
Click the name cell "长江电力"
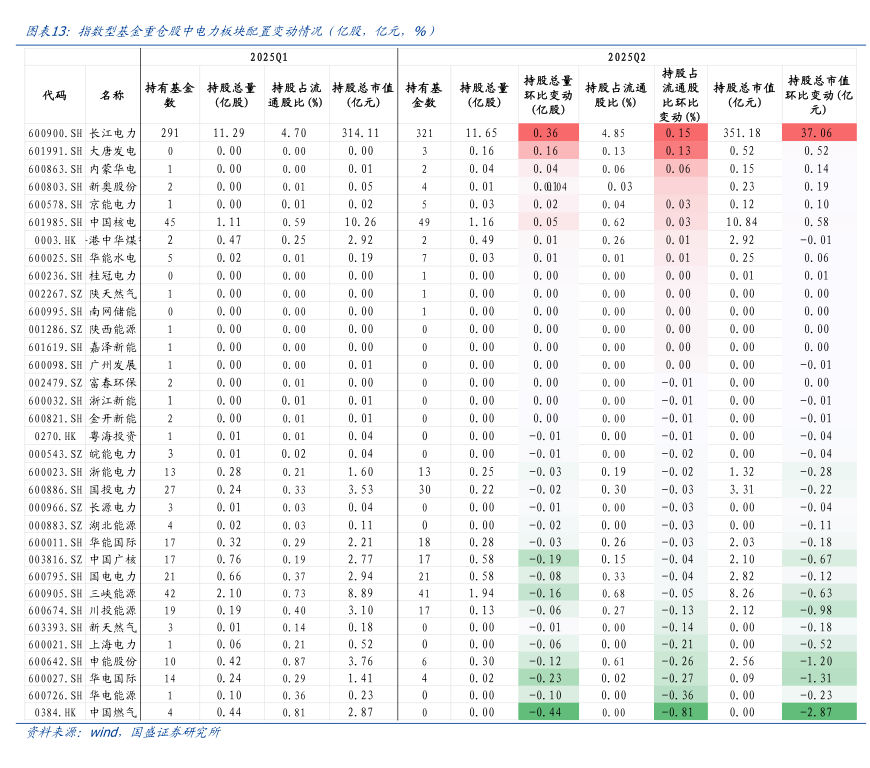(x=113, y=133)
